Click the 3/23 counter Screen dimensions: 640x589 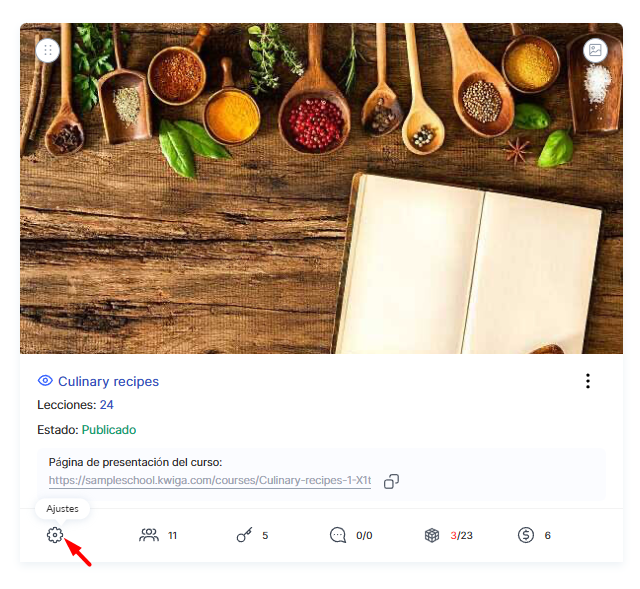click(x=462, y=536)
